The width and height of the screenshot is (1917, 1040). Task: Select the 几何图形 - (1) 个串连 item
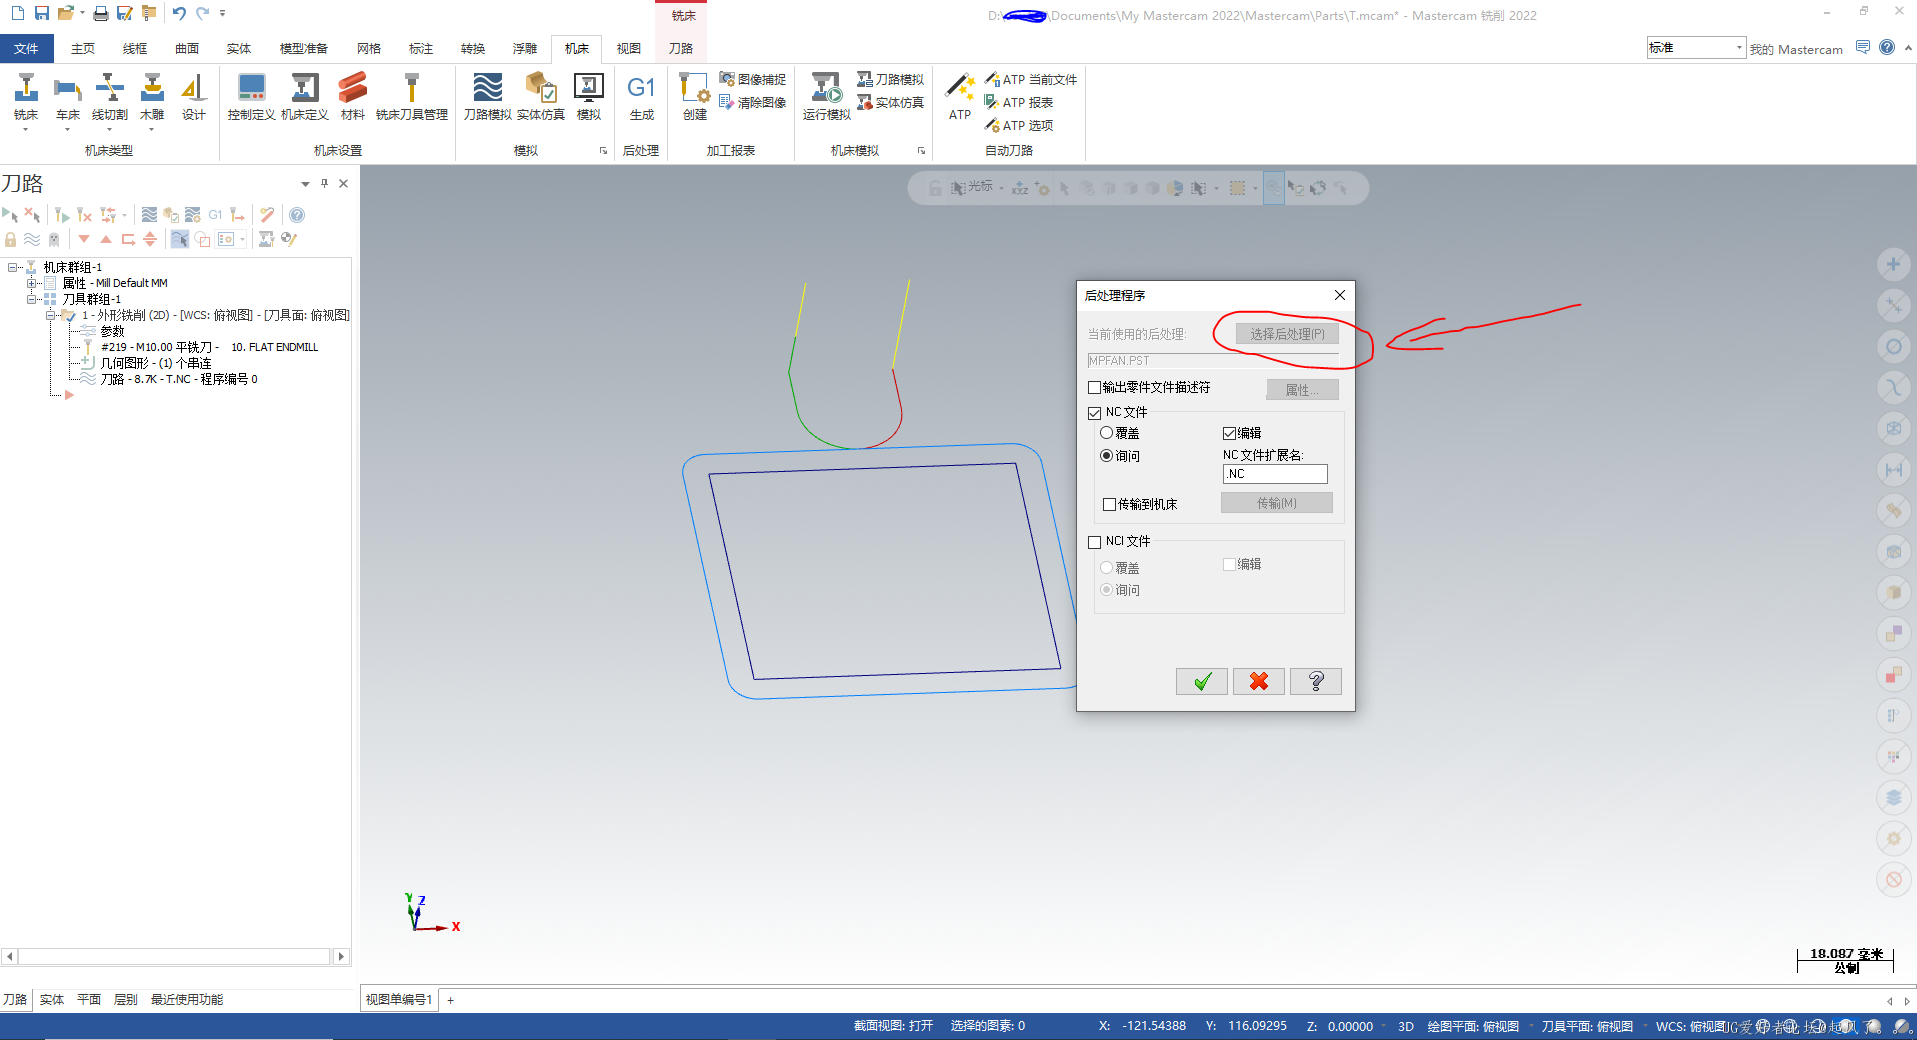156,363
